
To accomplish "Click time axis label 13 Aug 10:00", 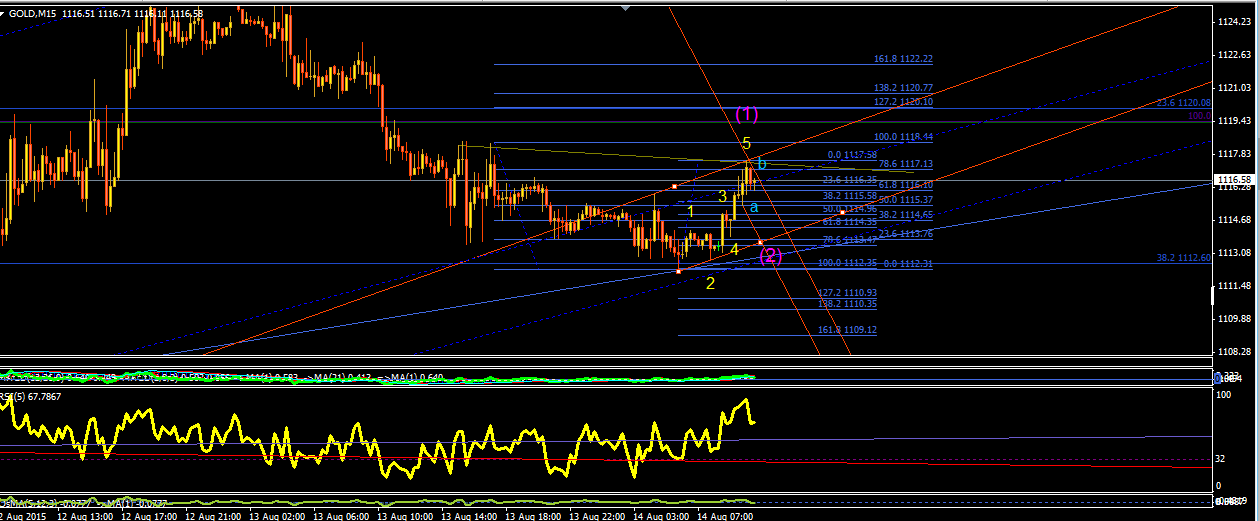I will (406, 516).
